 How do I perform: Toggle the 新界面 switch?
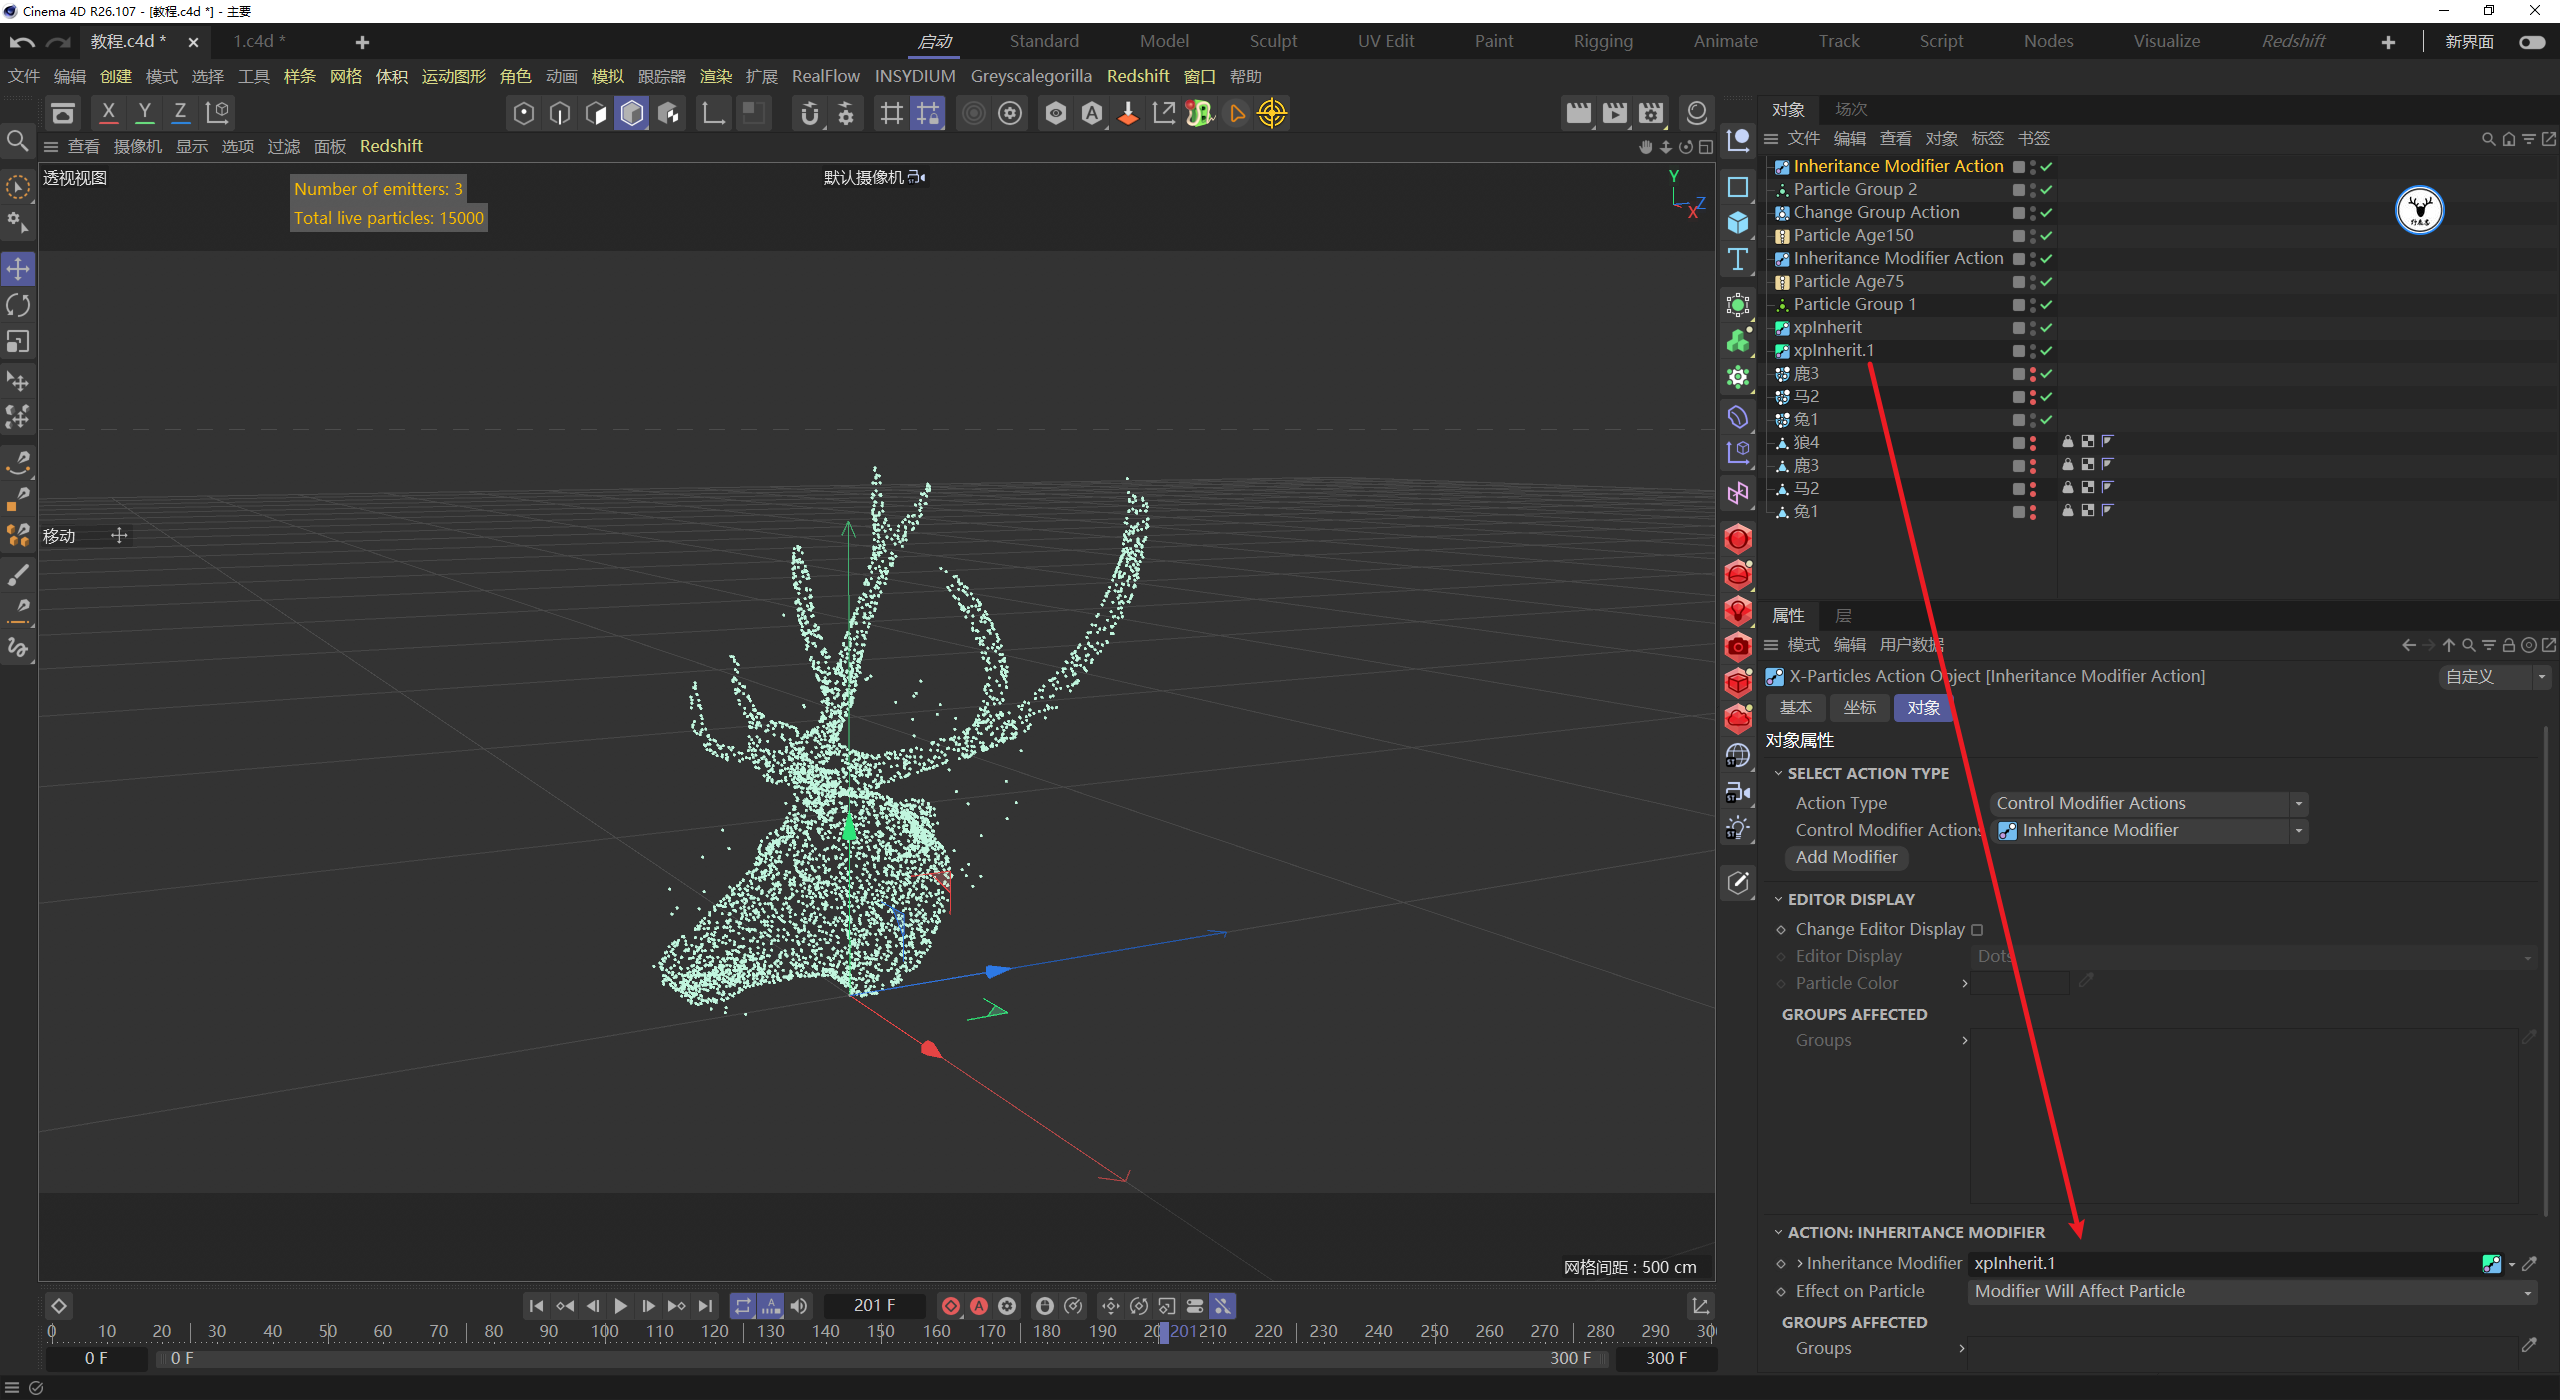(x=2531, y=42)
